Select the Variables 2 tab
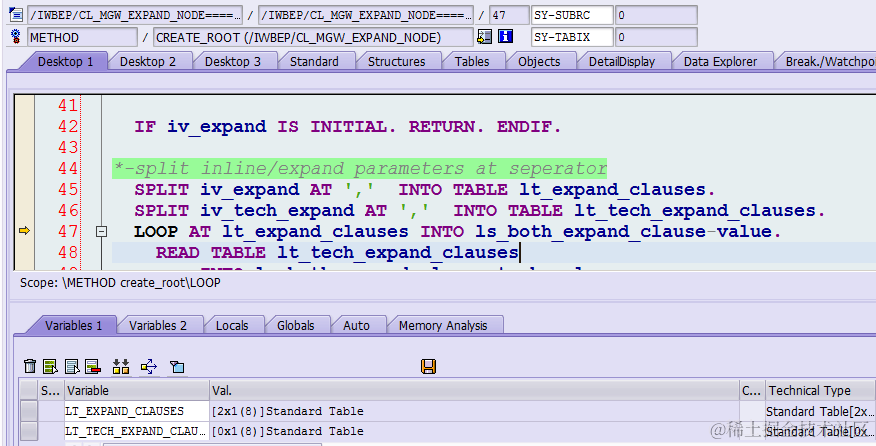 tap(158, 325)
